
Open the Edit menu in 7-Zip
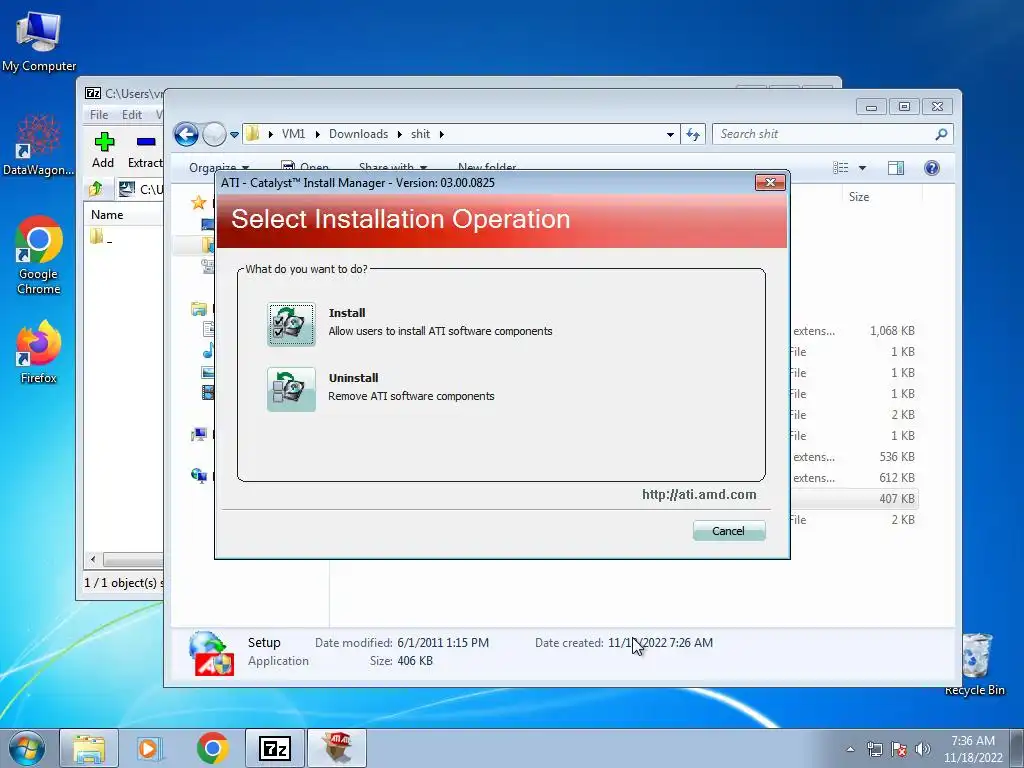[131, 115]
